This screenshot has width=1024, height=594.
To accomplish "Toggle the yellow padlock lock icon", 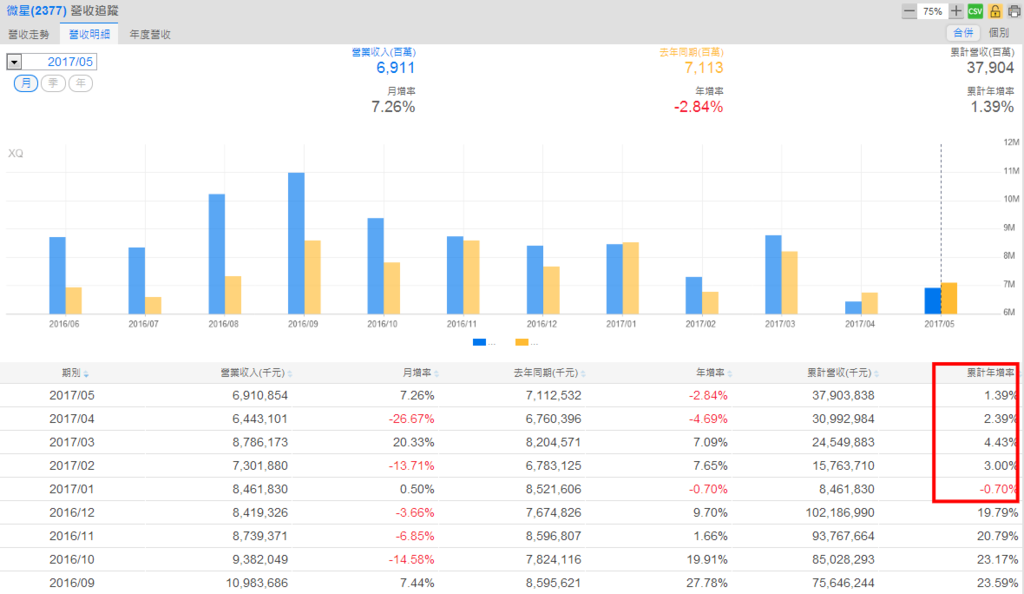I will tap(995, 11).
